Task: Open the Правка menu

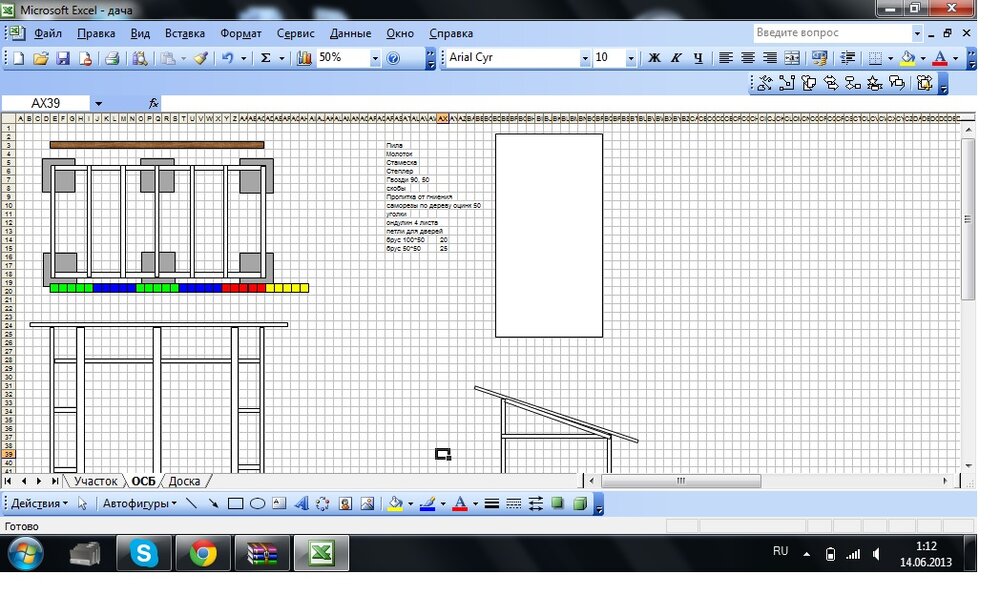Action: 96,33
